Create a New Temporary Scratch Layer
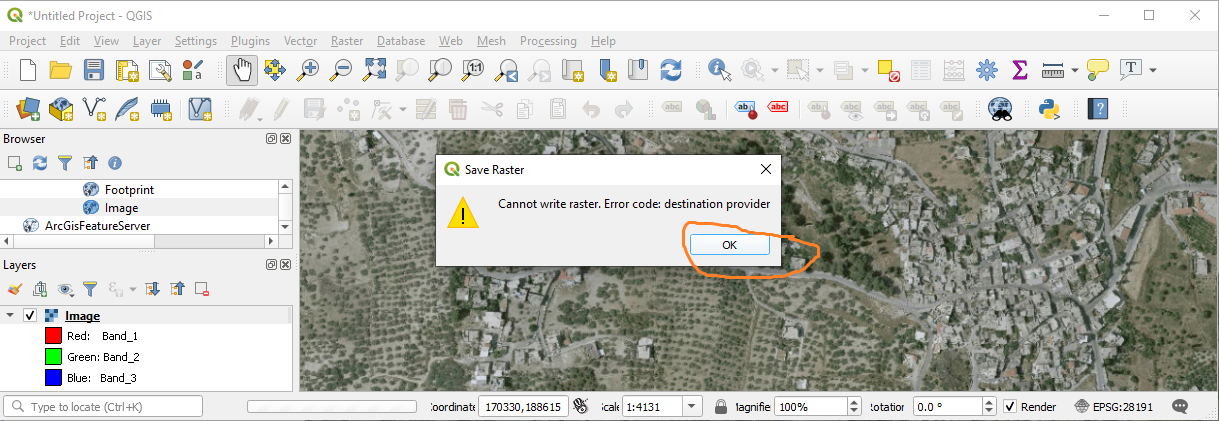Image resolution: width=1219 pixels, height=421 pixels. (160, 108)
